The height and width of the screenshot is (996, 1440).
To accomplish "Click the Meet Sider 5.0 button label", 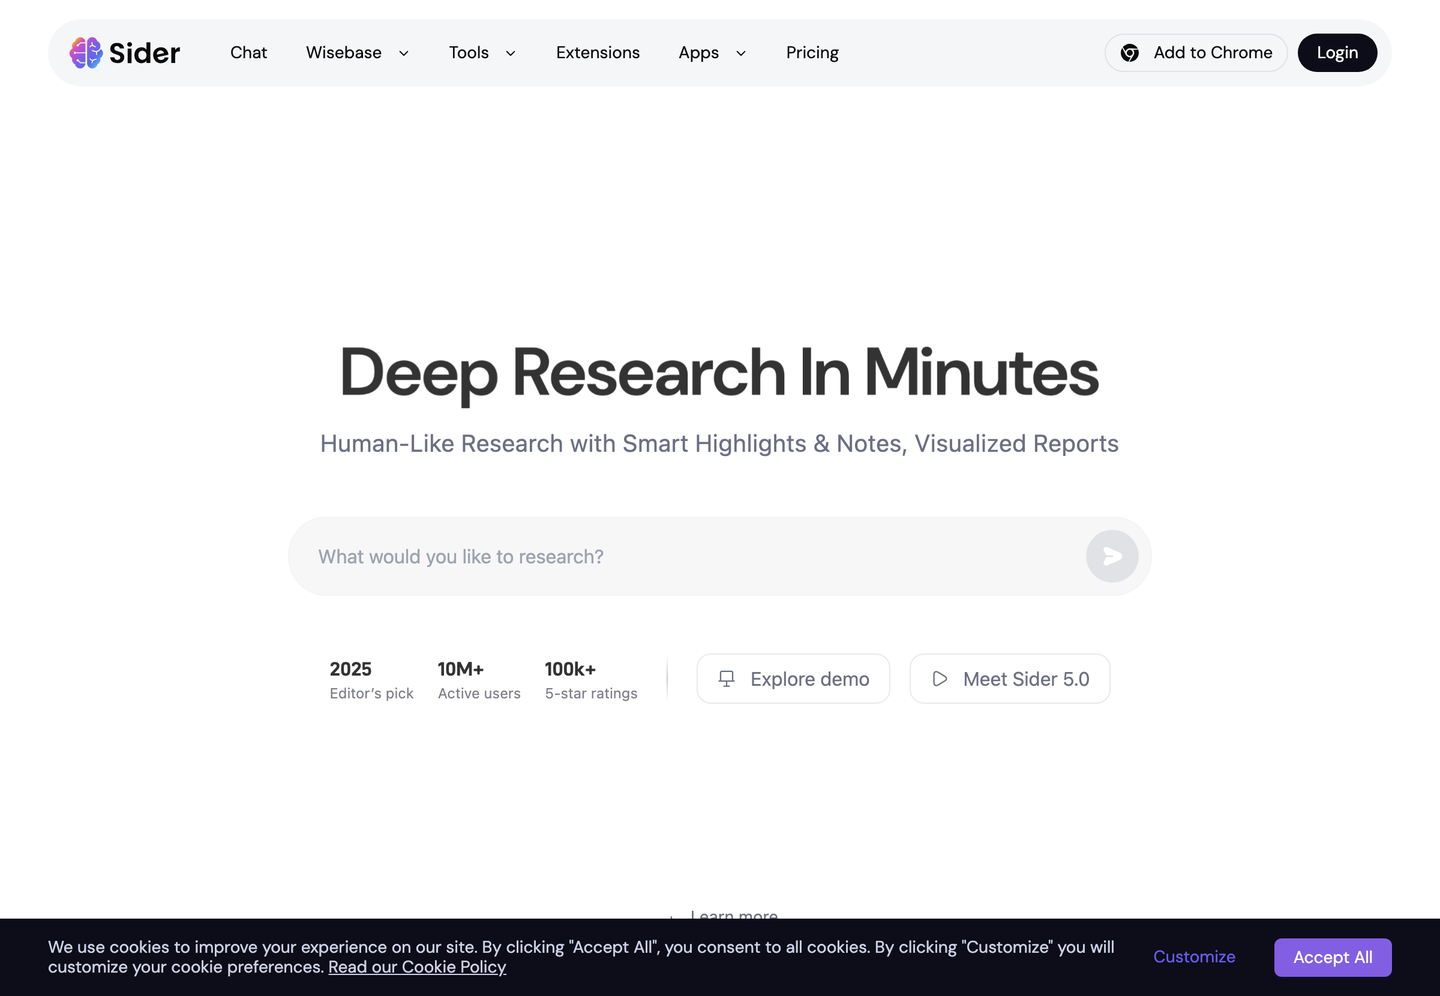I will [x=1026, y=679].
